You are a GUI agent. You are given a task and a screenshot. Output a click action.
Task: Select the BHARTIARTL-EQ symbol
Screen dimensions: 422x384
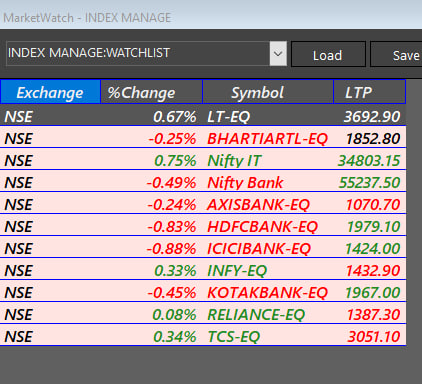point(267,139)
